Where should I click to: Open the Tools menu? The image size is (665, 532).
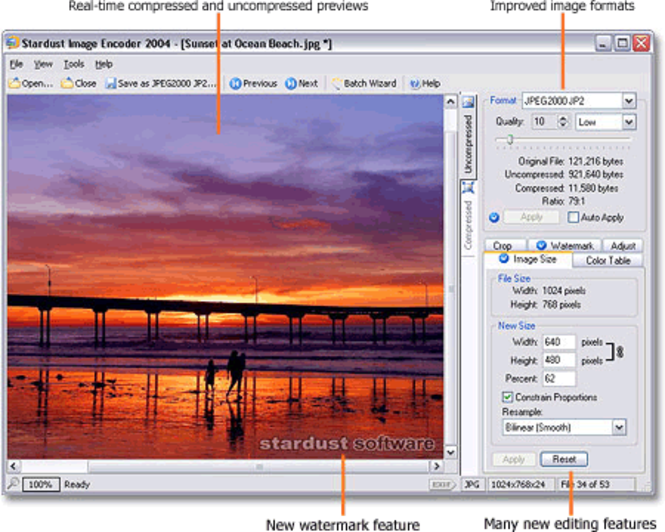(x=74, y=64)
